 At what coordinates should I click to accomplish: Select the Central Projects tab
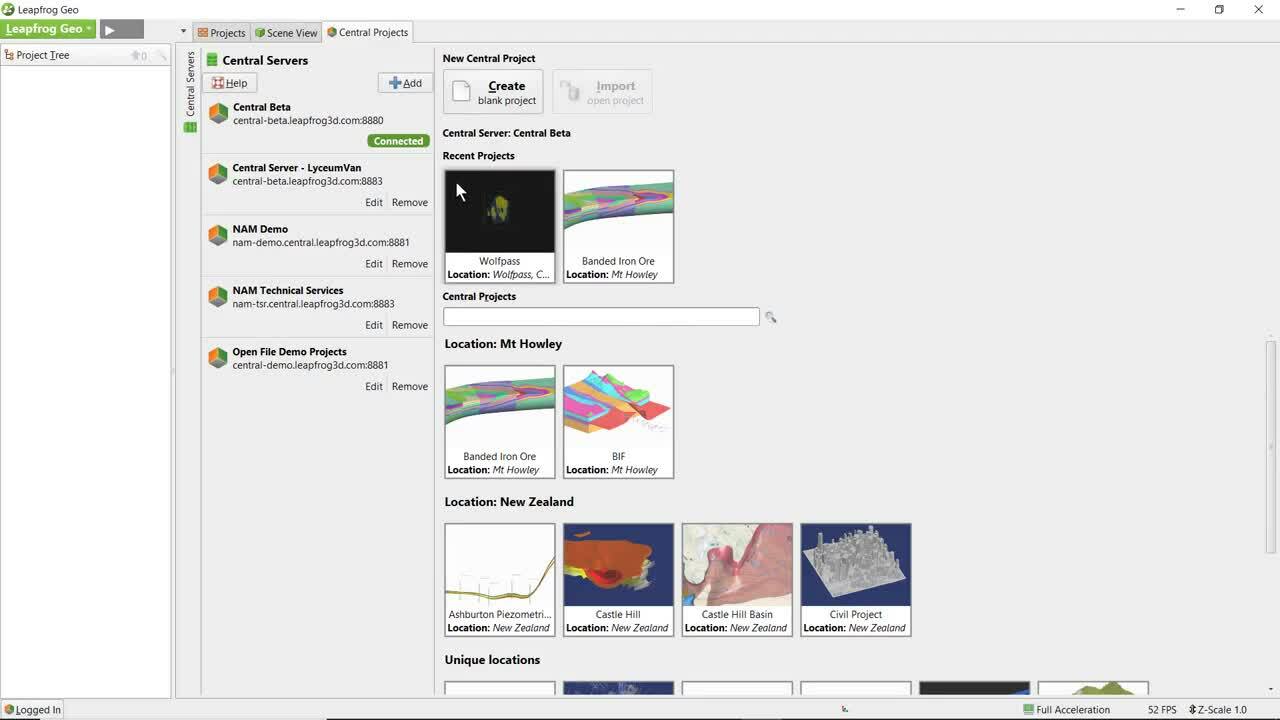pyautogui.click(x=368, y=32)
